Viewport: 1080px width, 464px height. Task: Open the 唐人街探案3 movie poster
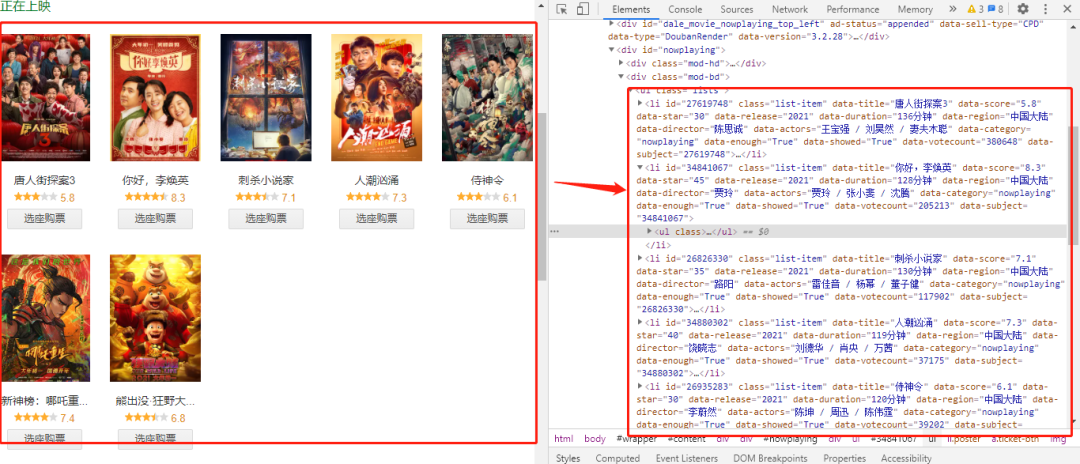click(45, 98)
